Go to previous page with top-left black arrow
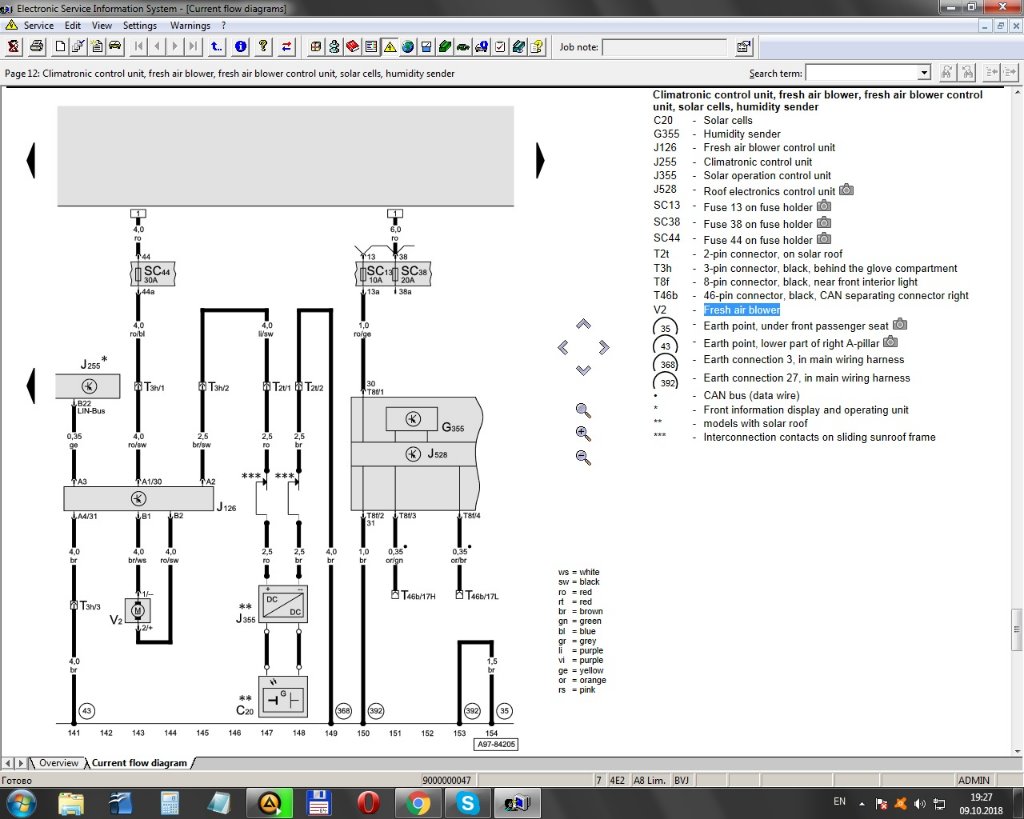This screenshot has width=1024, height=819. tap(31, 160)
